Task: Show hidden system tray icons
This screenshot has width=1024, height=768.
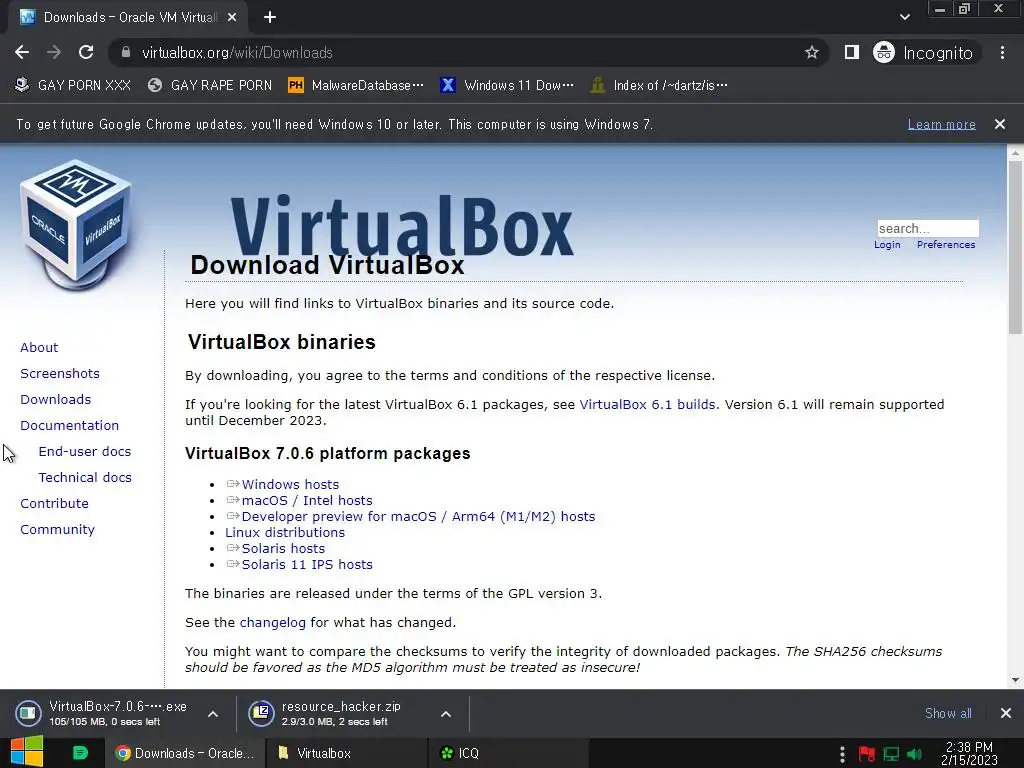Action: tap(842, 754)
